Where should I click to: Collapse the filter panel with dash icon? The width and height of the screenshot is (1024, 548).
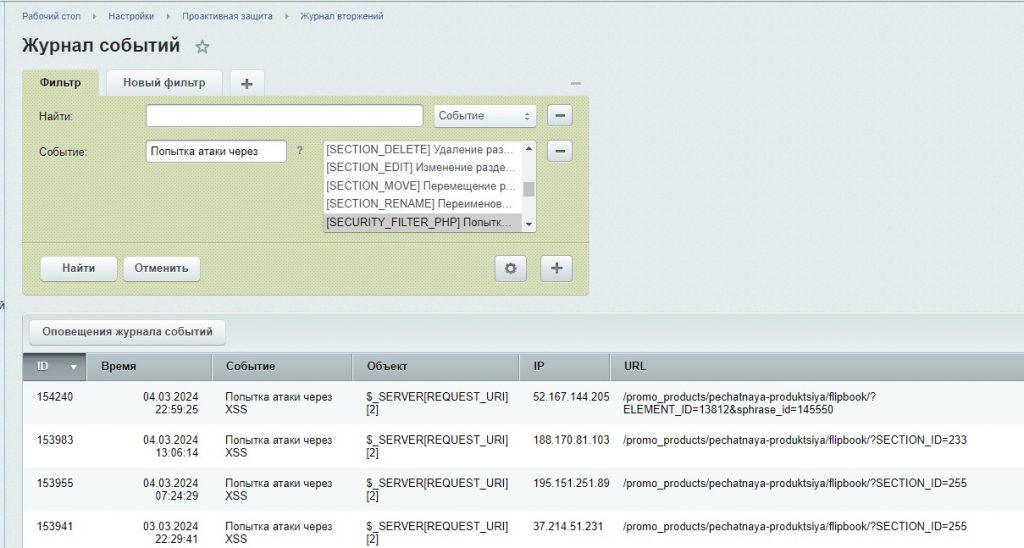[x=575, y=83]
